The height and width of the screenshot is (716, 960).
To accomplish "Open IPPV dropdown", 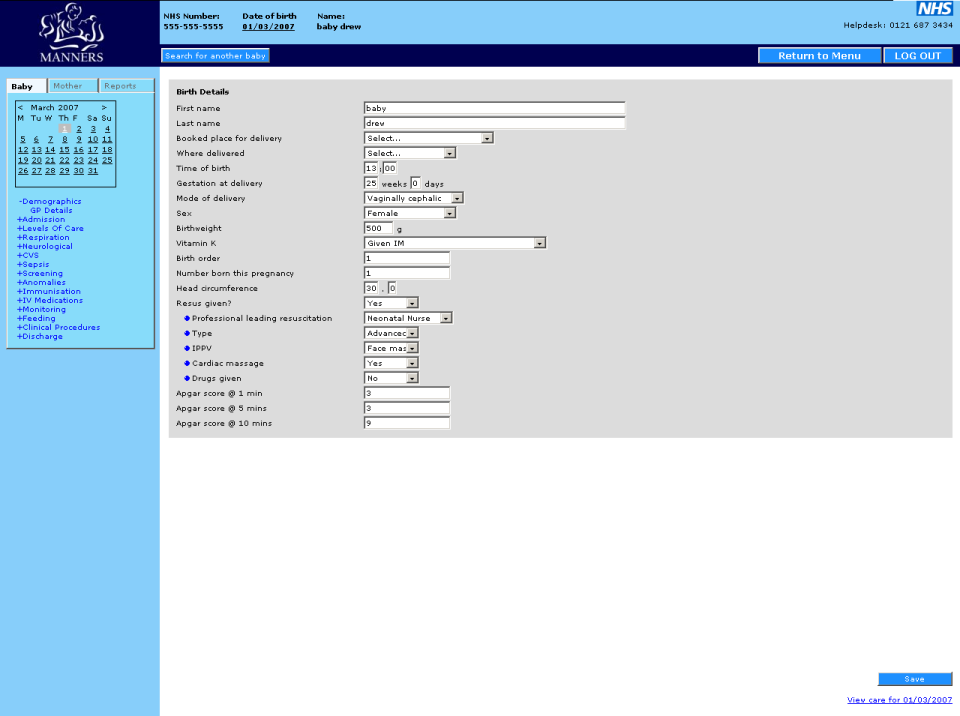I will (x=391, y=349).
